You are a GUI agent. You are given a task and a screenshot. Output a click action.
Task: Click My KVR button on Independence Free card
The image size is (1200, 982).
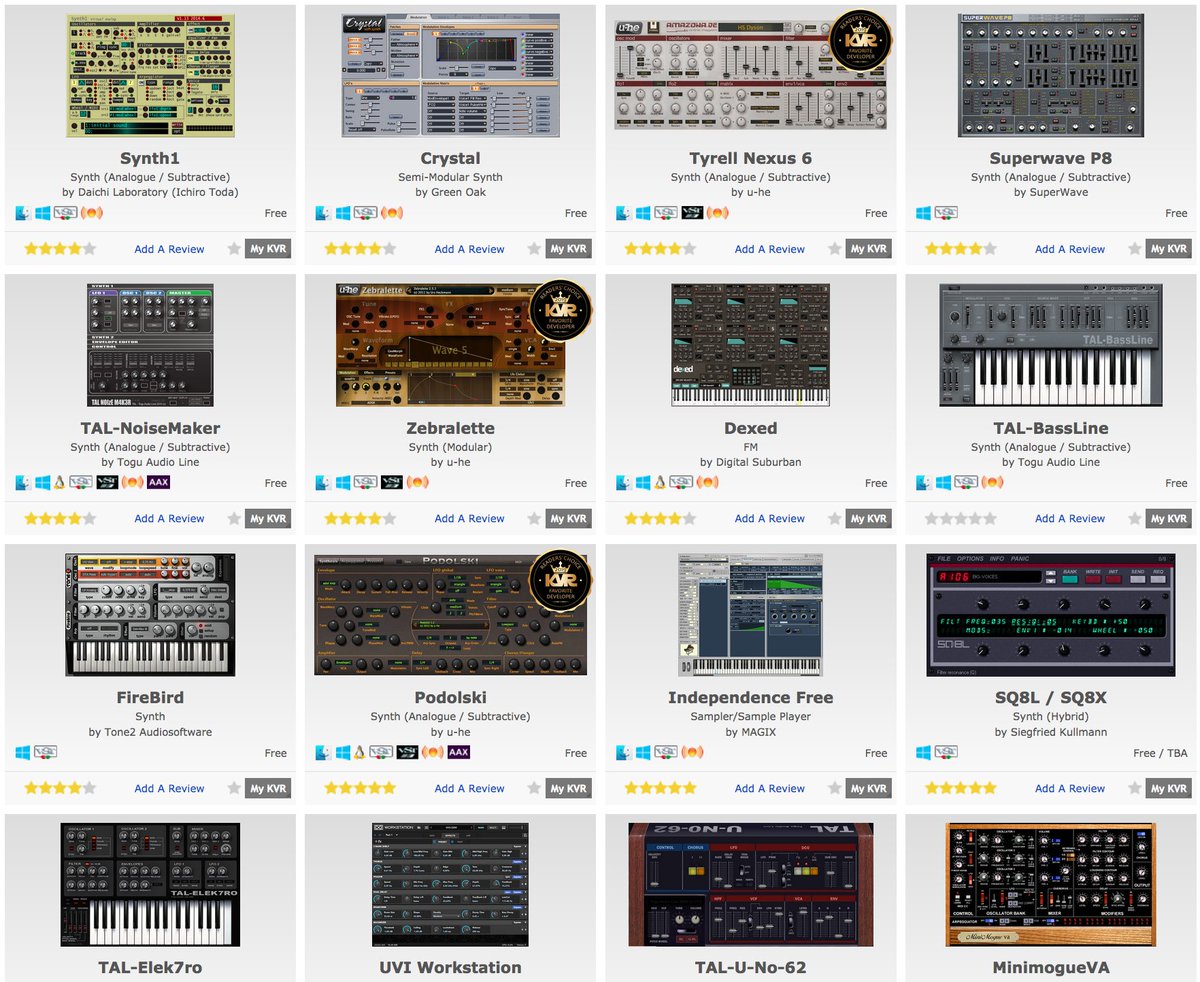(x=868, y=788)
